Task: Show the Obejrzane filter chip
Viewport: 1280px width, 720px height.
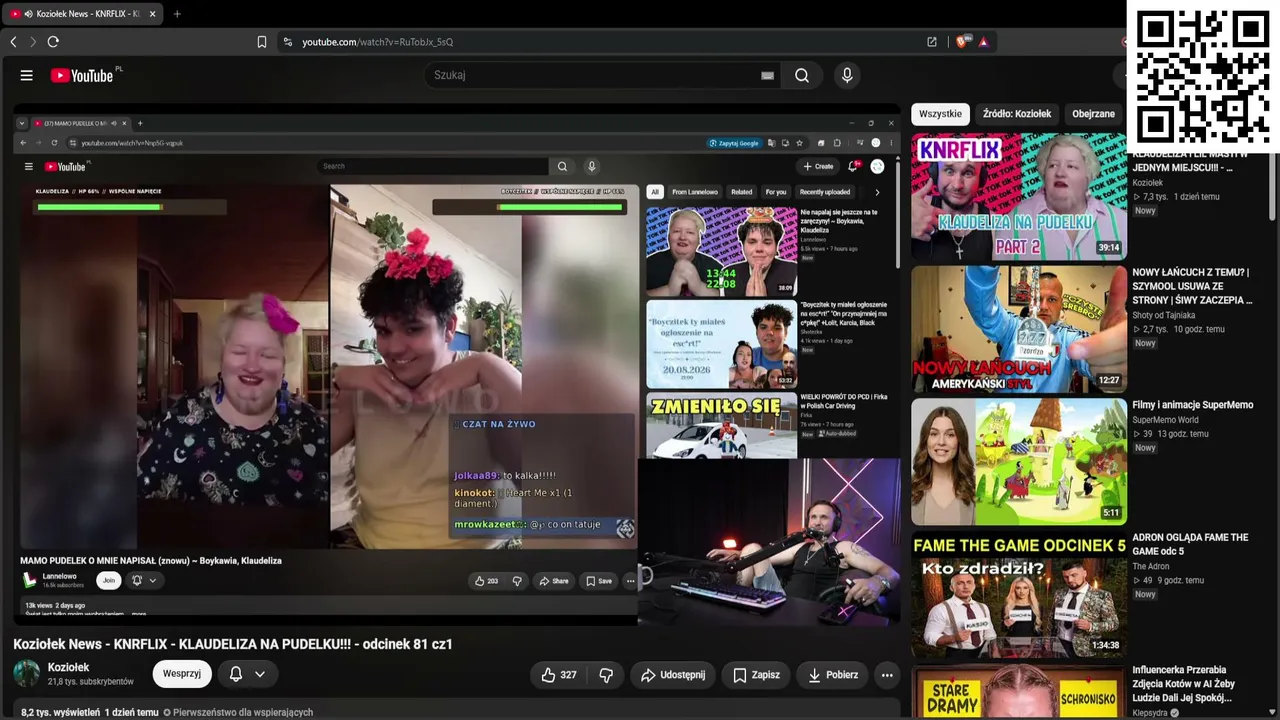Action: [1093, 114]
